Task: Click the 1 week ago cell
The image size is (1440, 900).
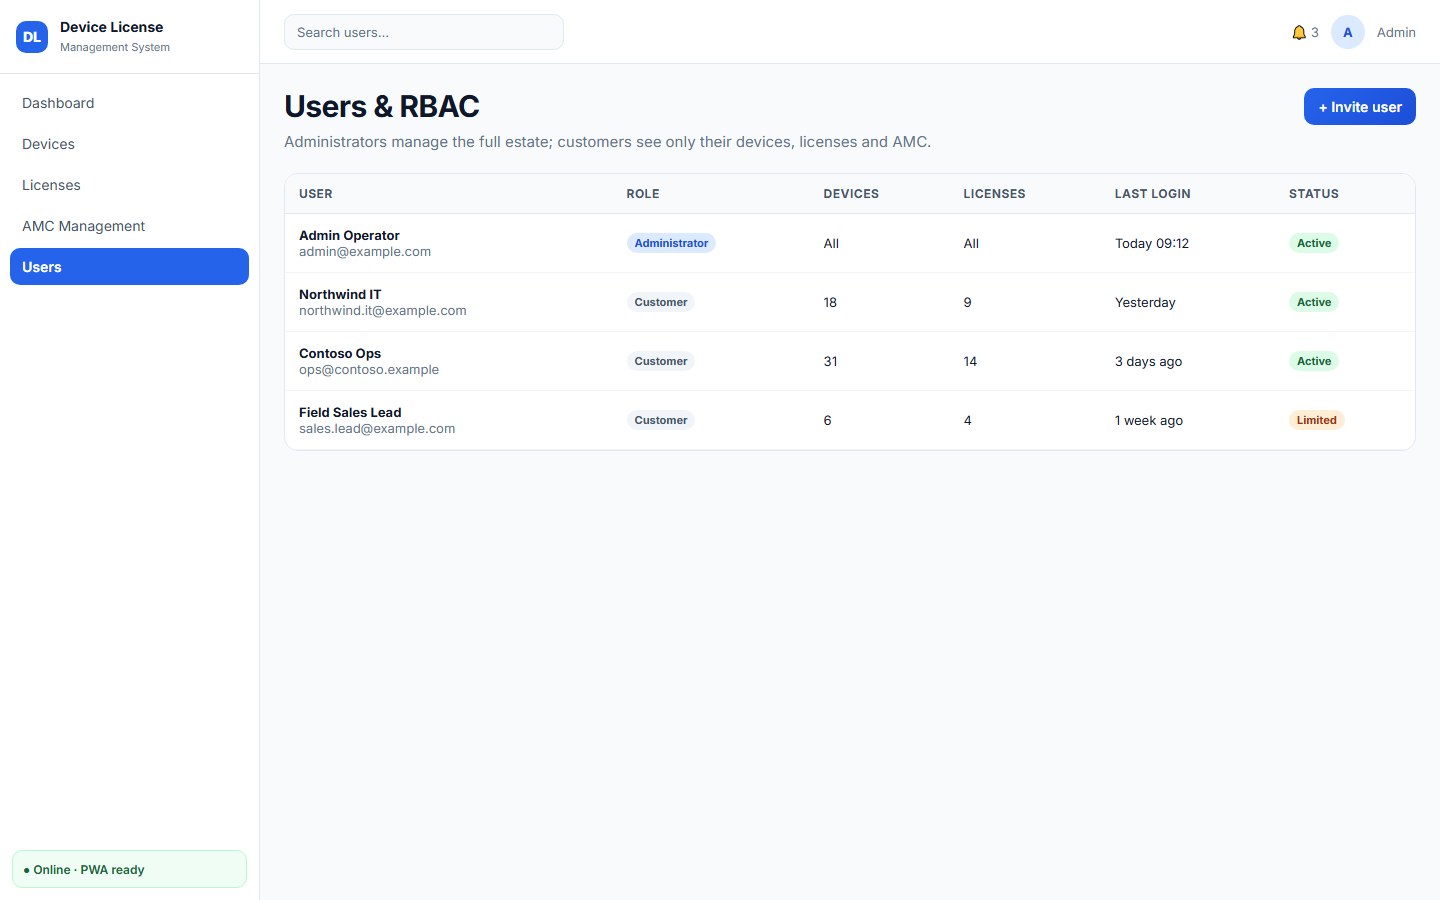Action: point(1149,421)
